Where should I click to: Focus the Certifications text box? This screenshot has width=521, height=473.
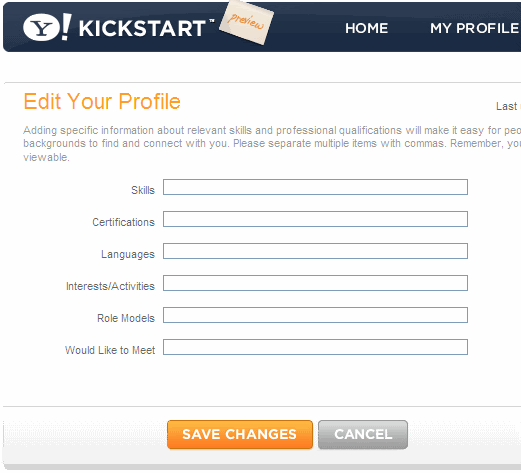tap(315, 219)
